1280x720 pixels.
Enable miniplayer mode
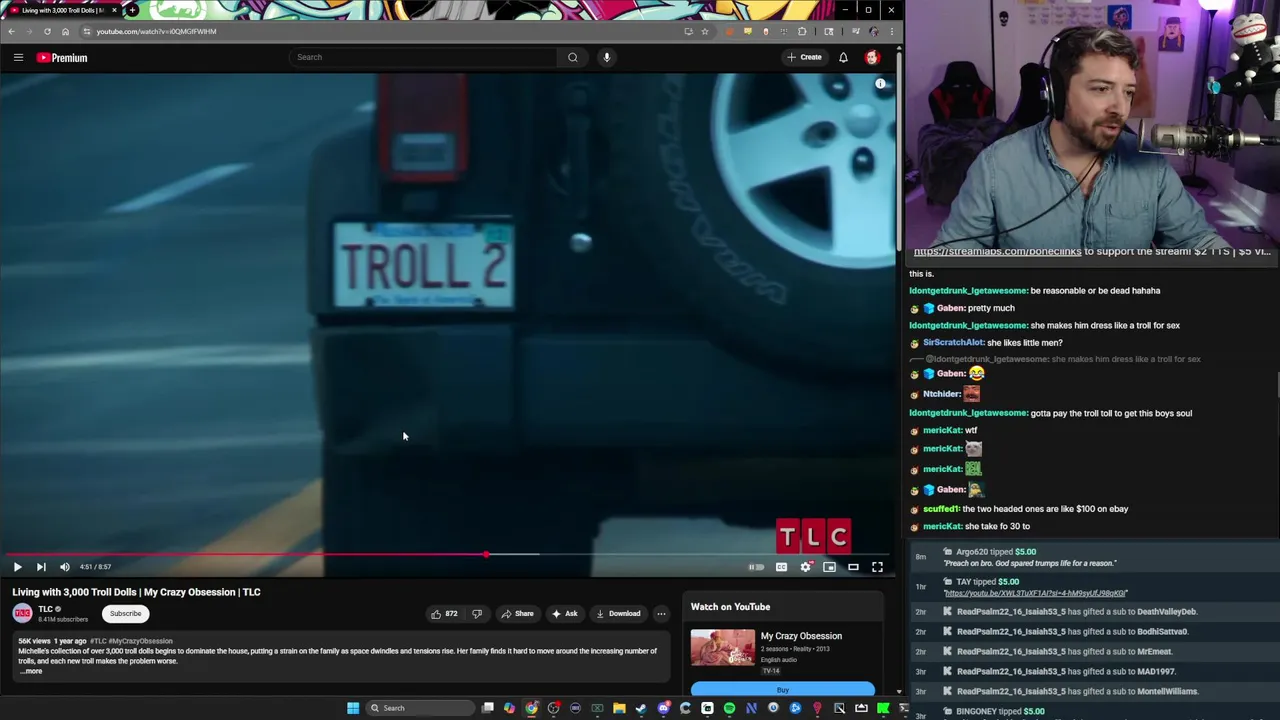(x=829, y=567)
